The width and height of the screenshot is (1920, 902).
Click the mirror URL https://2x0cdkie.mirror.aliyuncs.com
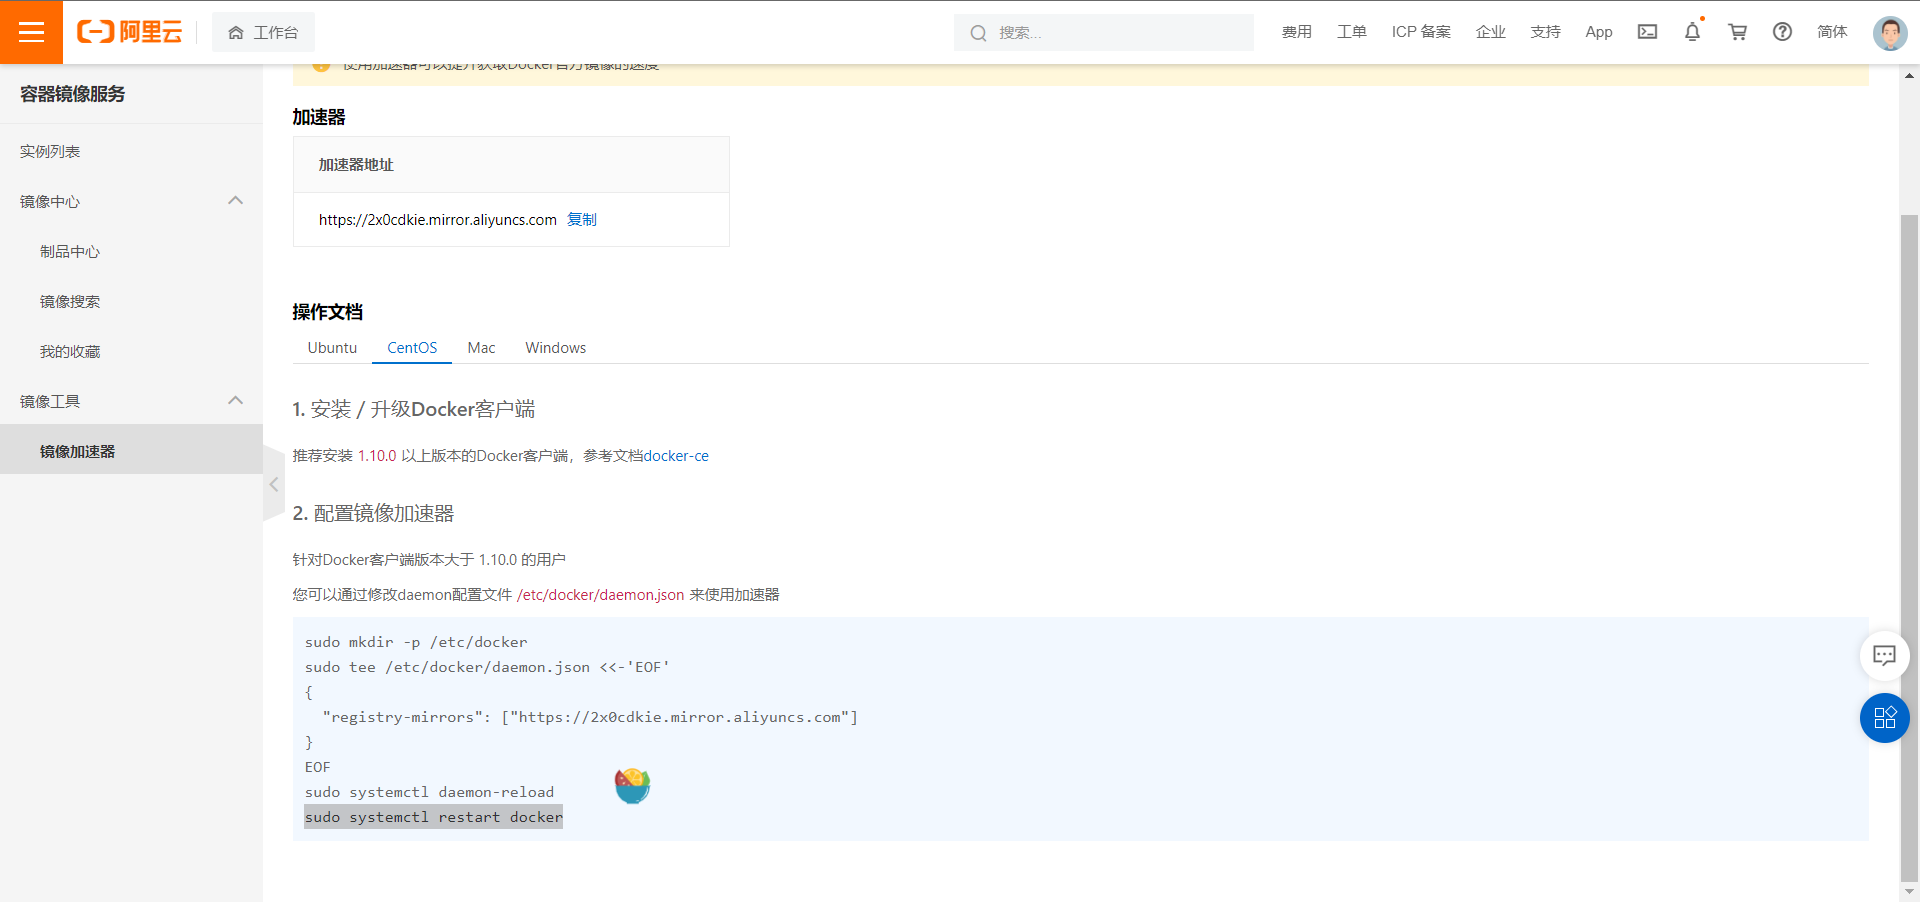point(437,220)
